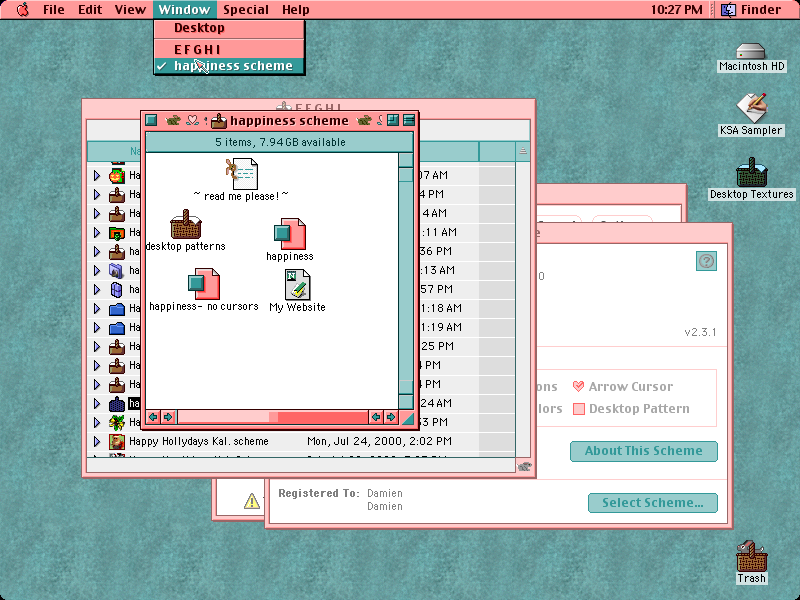The width and height of the screenshot is (800, 600).
Task: Choose E F G H I from the Window menu
Action: click(x=229, y=49)
